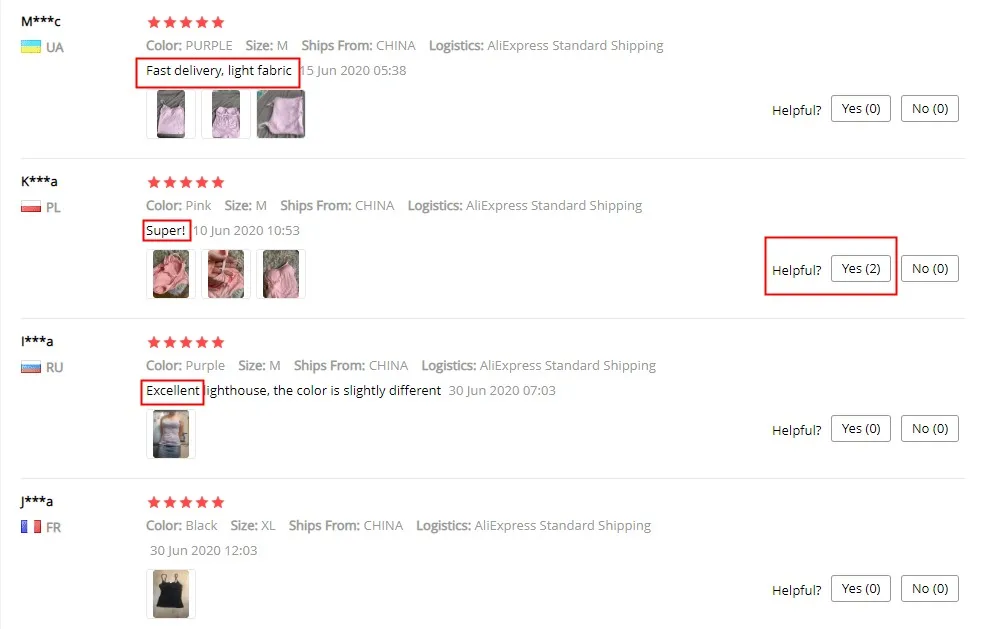Screen dimensions: 985x629
Task: Vote No (0) on K***a's review
Action: (x=930, y=269)
